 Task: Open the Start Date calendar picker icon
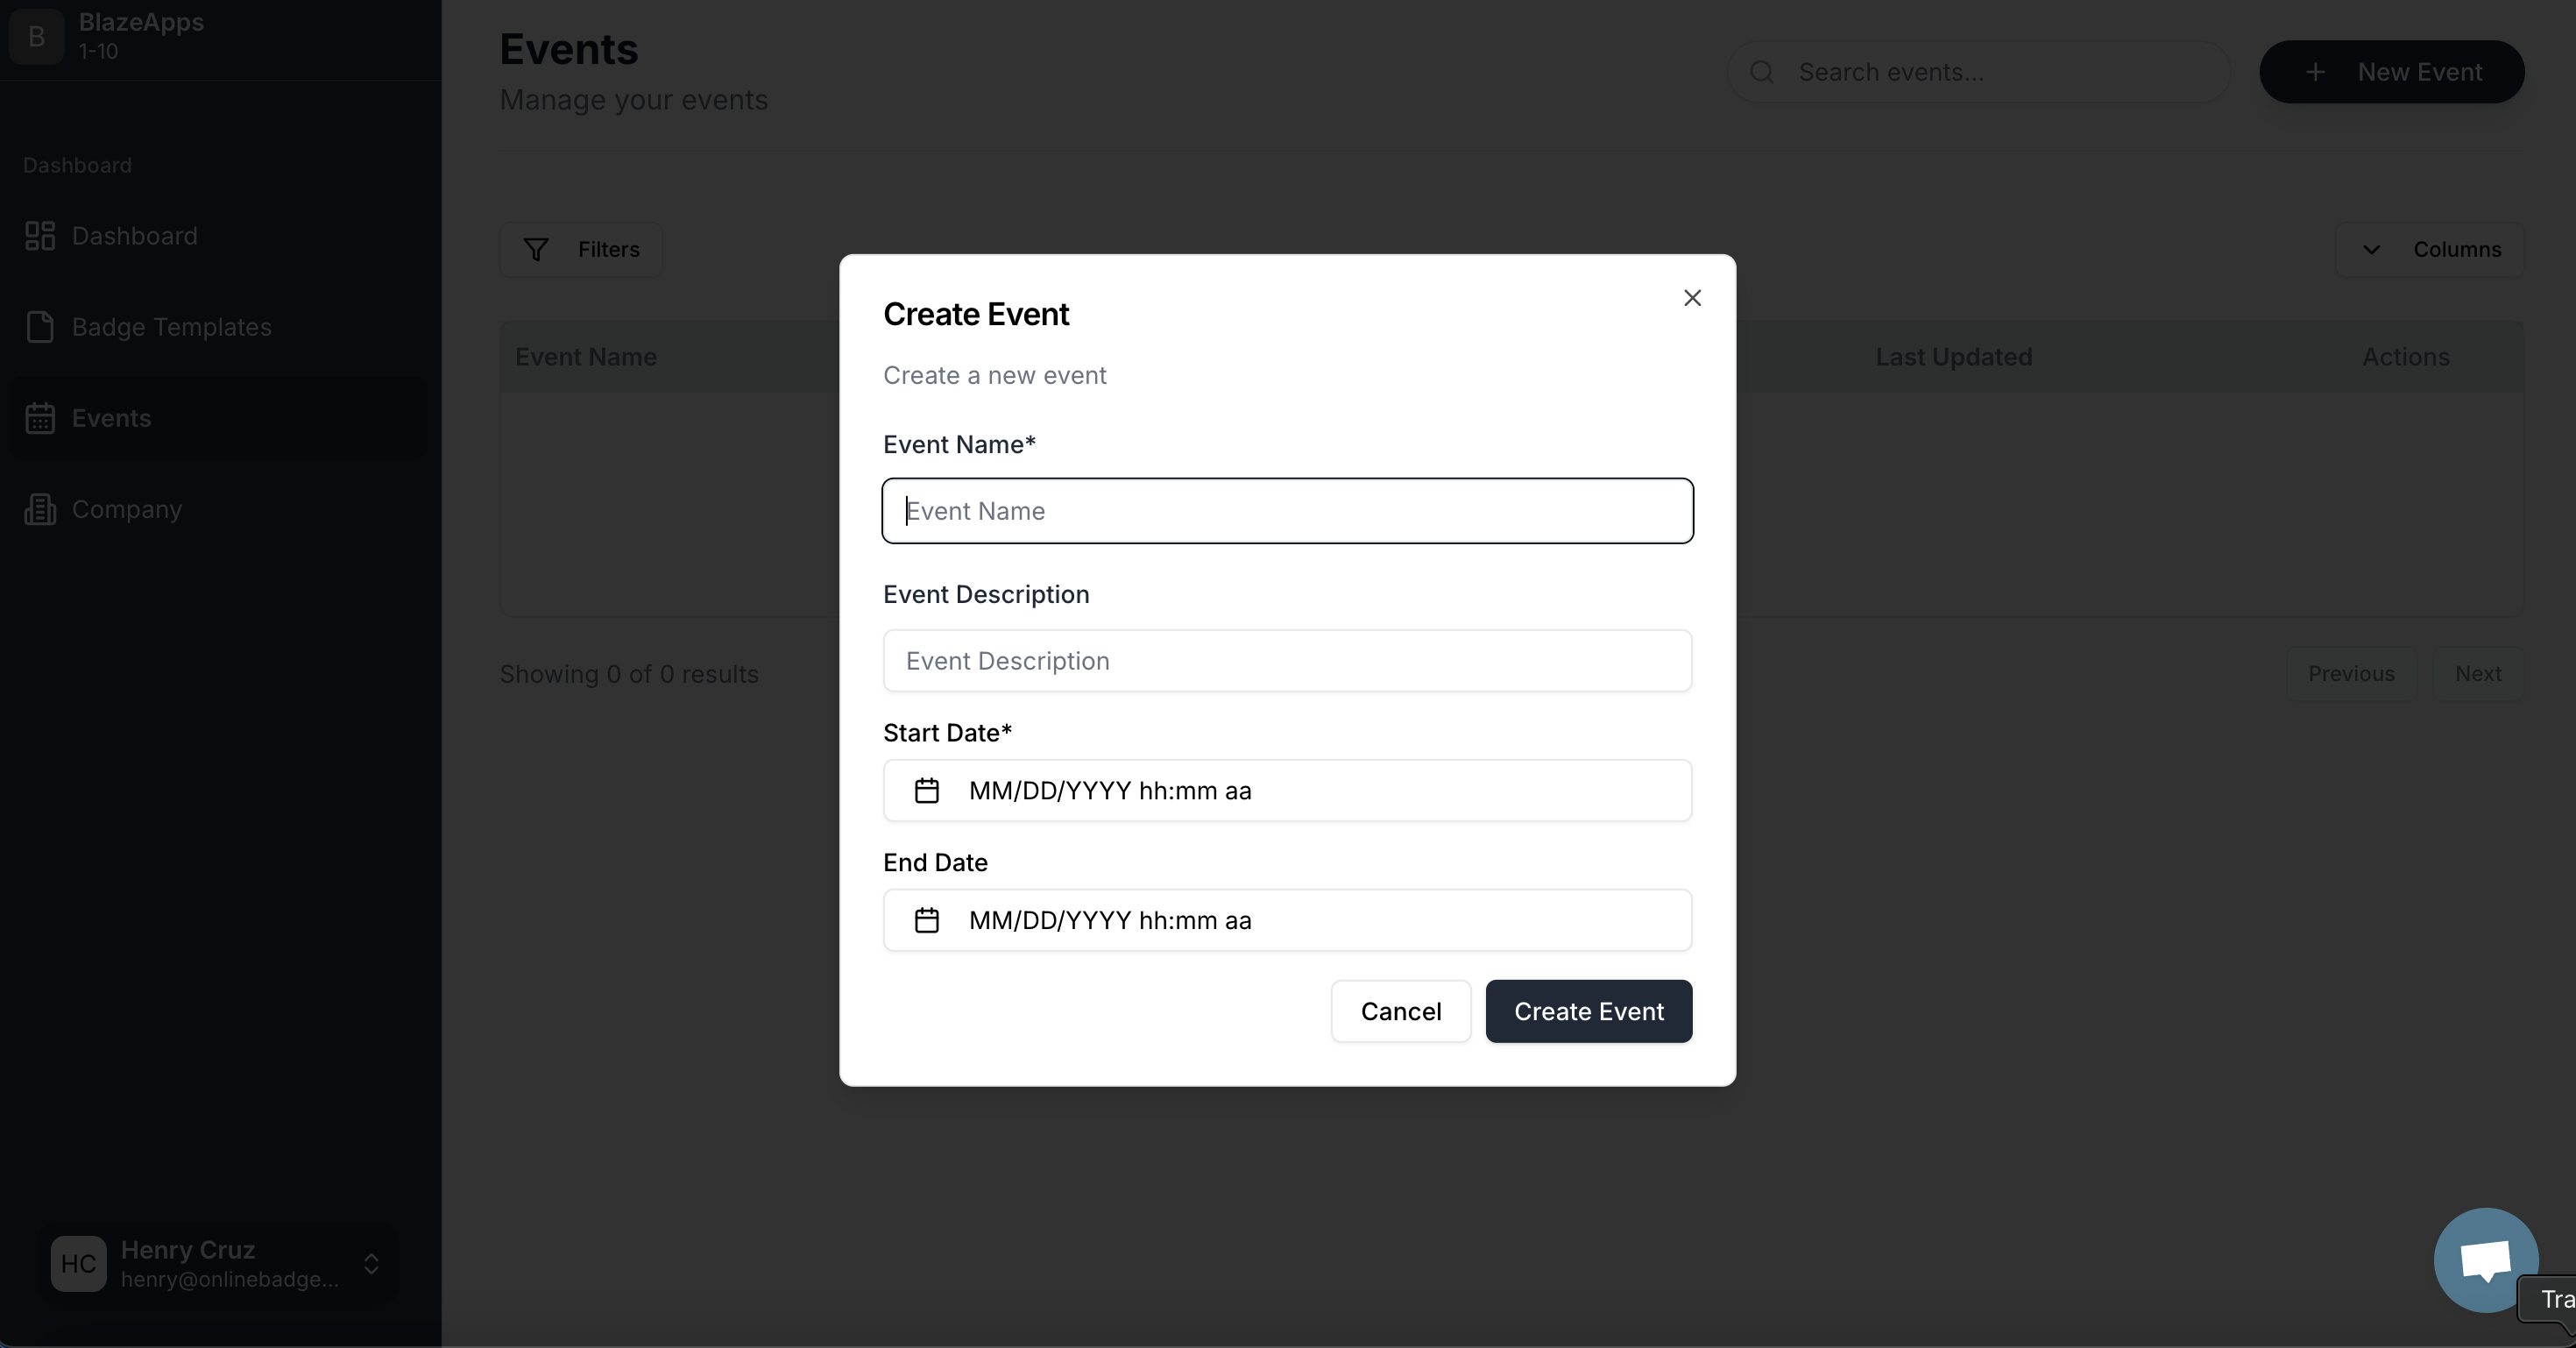[x=925, y=791]
